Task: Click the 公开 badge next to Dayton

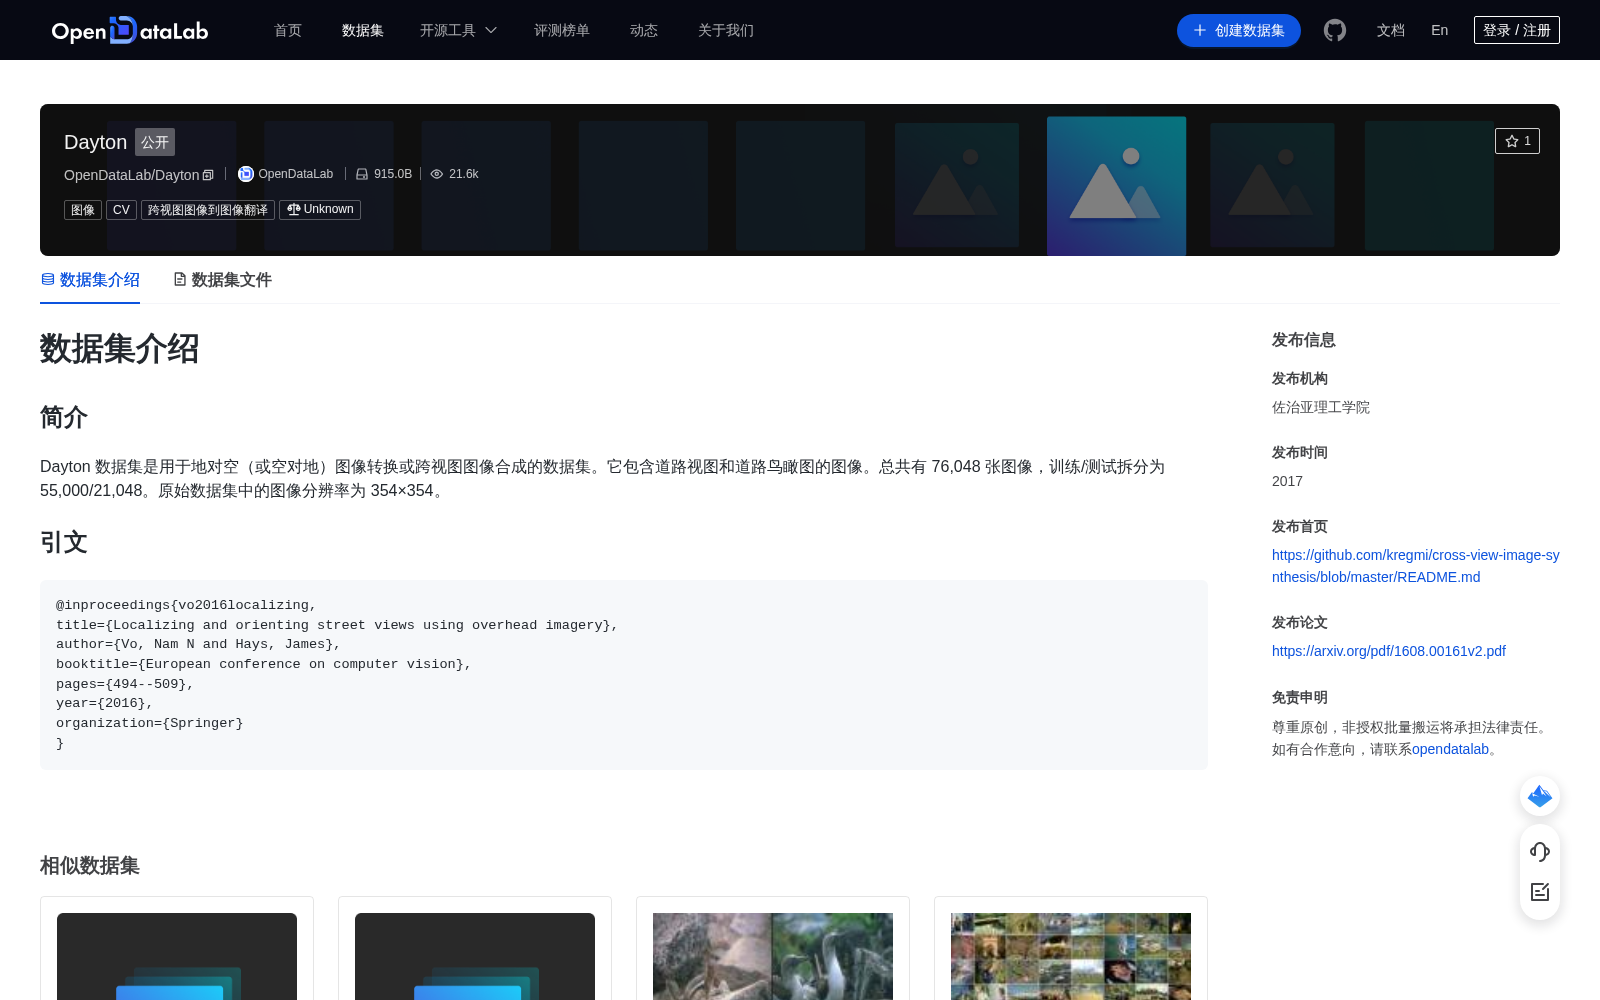Action: [155, 142]
